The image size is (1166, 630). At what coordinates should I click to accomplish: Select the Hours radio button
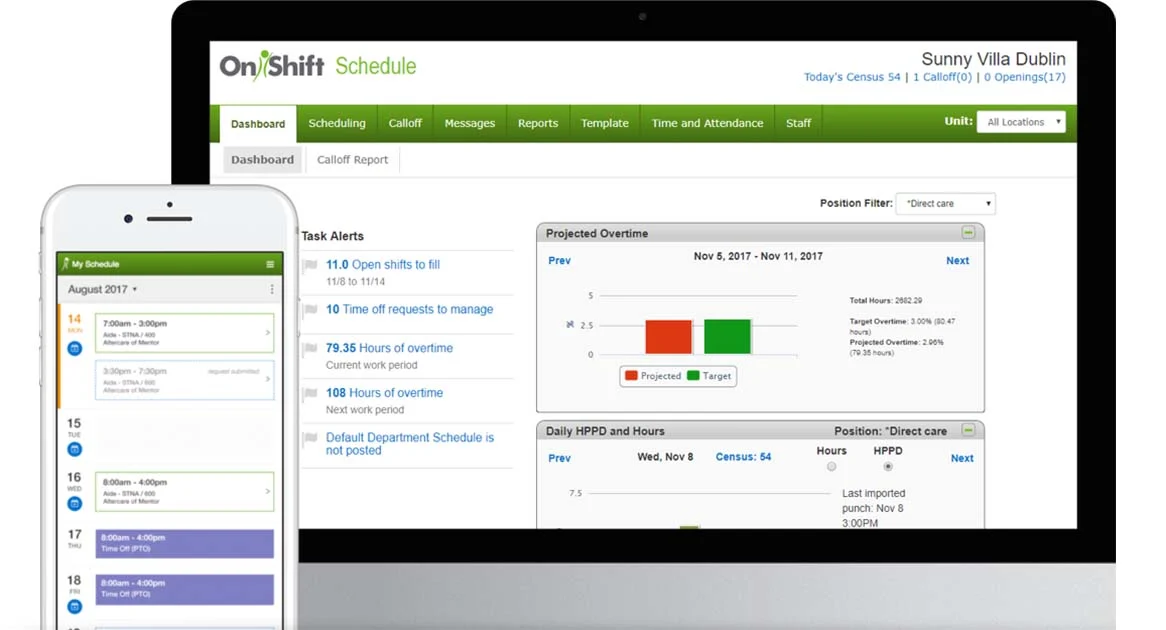pyautogui.click(x=831, y=467)
